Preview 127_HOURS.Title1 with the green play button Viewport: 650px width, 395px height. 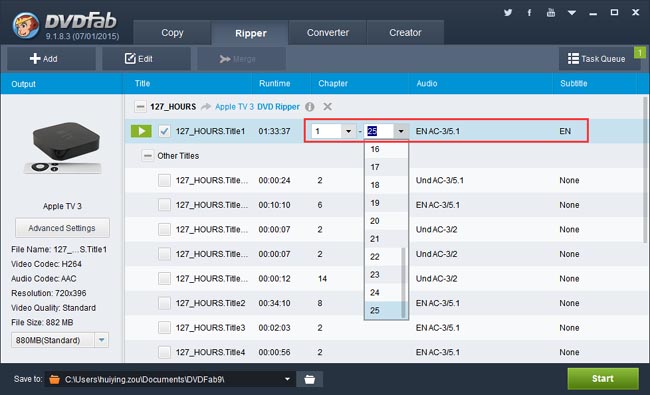click(141, 131)
